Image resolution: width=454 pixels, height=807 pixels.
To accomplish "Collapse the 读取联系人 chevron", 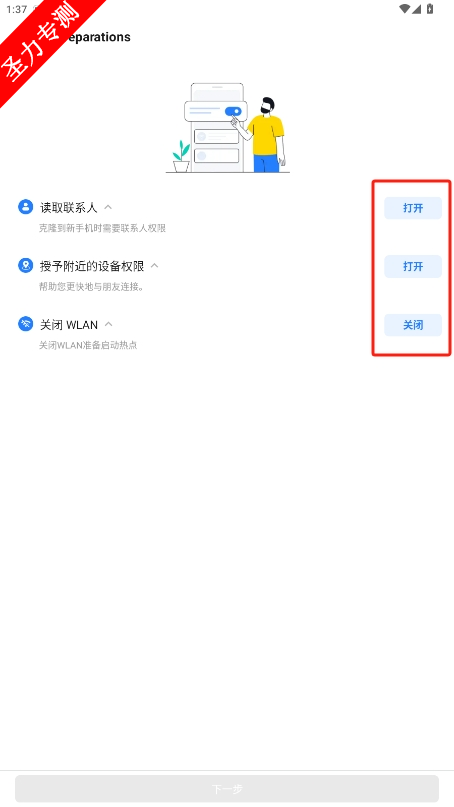I will [108, 207].
